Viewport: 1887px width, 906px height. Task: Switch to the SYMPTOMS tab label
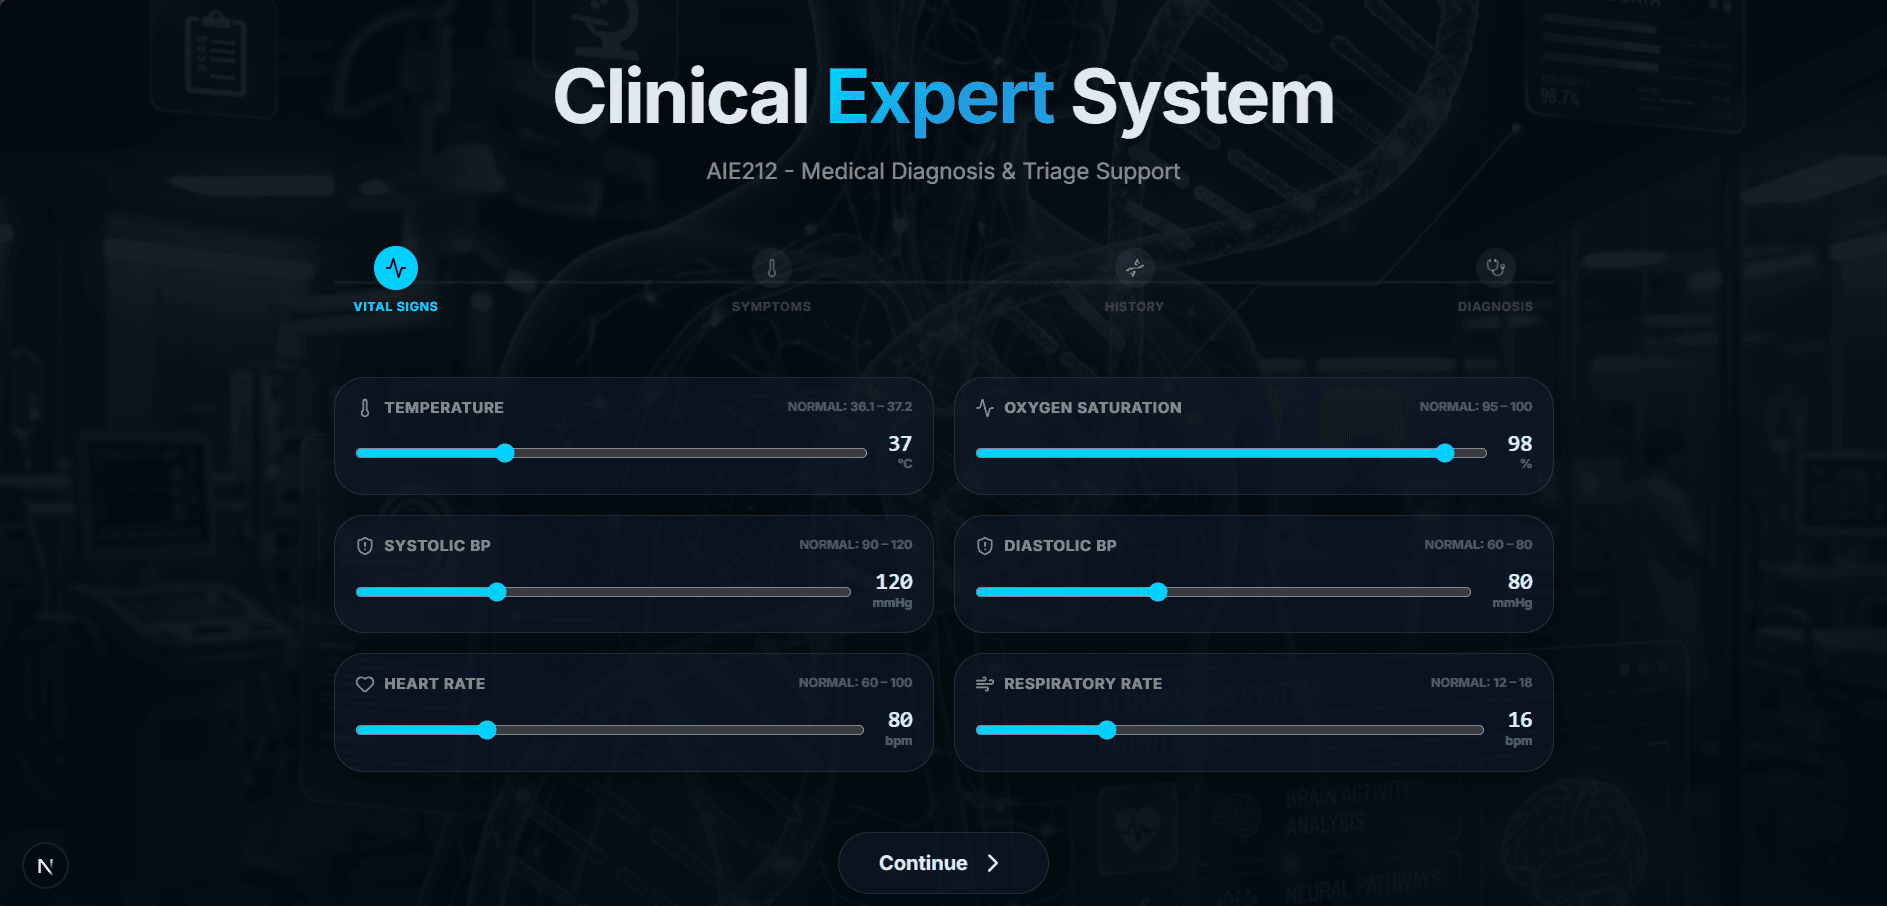pos(772,307)
